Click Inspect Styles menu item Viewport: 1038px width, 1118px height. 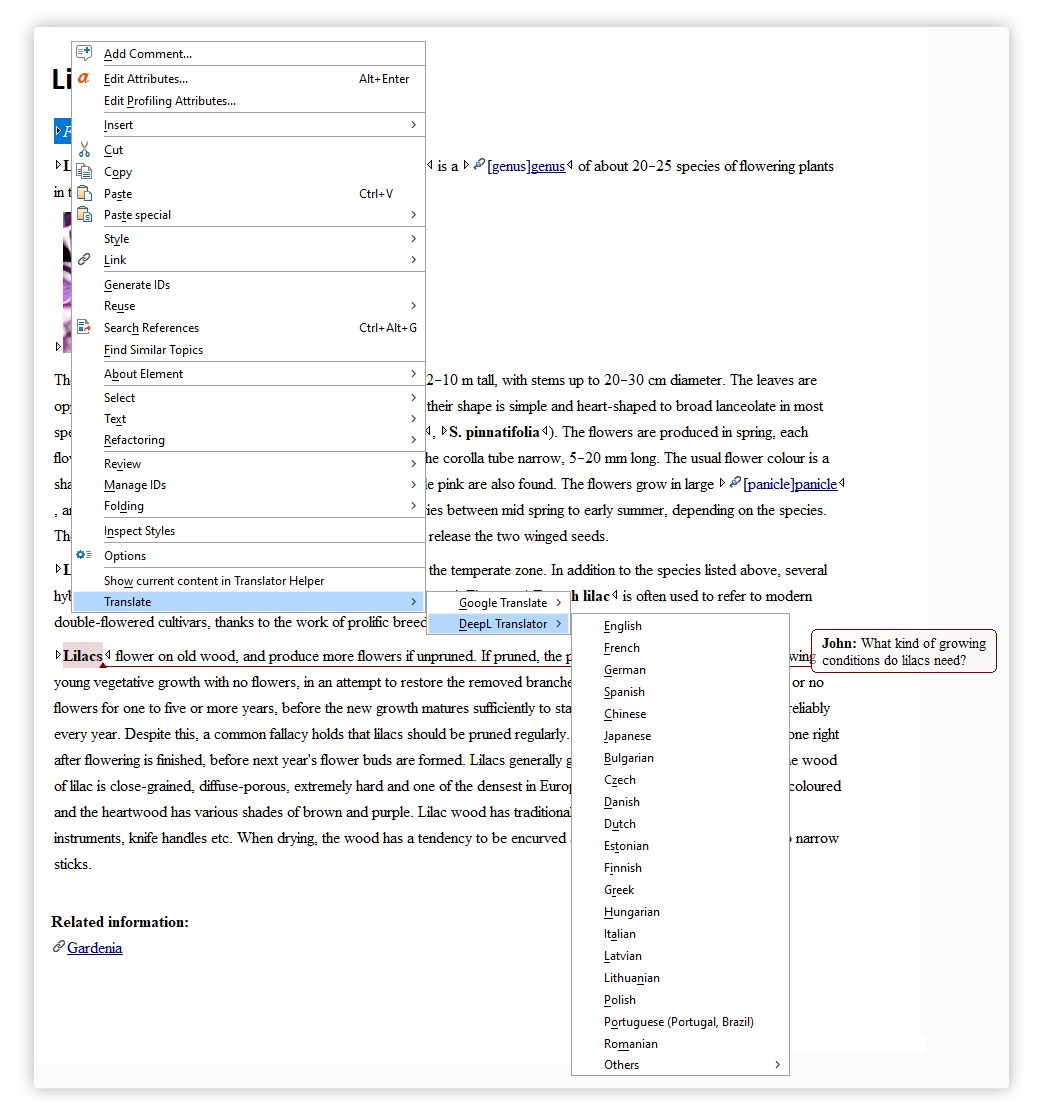[x=249, y=530]
